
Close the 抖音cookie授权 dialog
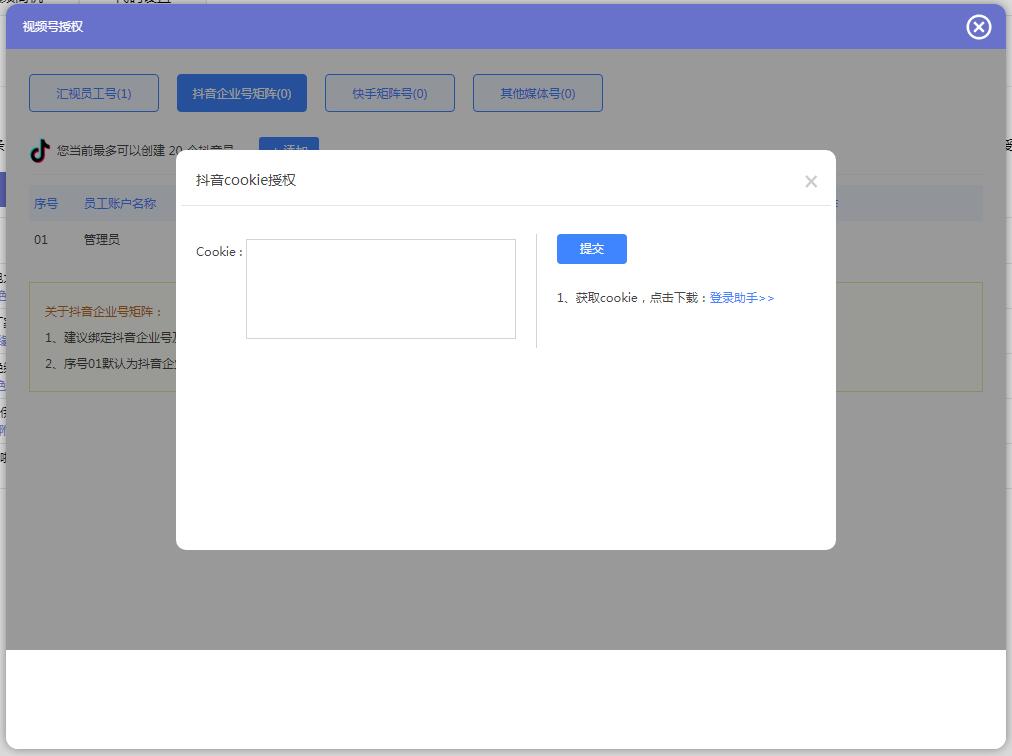click(811, 181)
